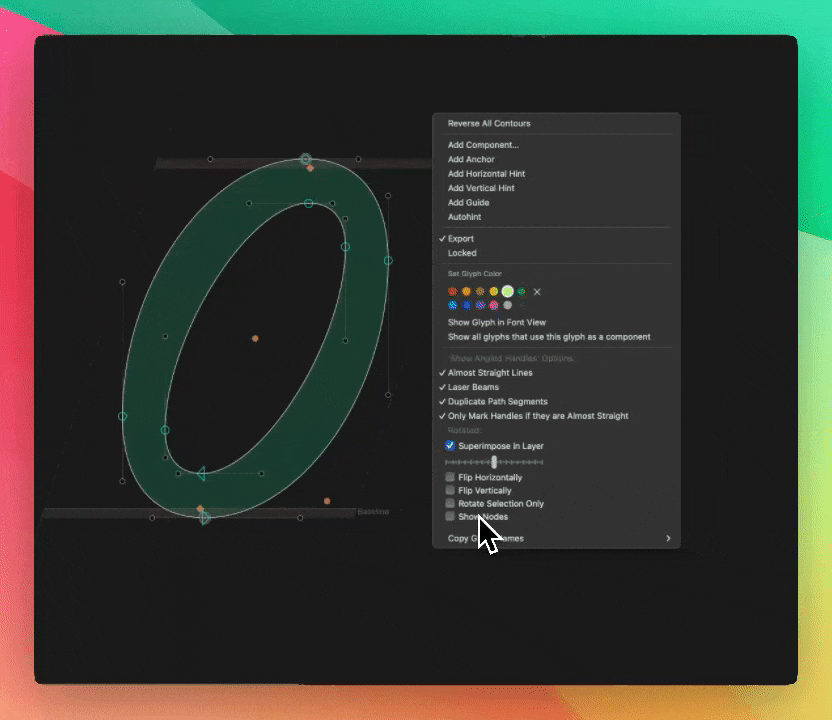The image size is (832, 720).
Task: Select the inner contour direction arrow node
Action: point(200,473)
